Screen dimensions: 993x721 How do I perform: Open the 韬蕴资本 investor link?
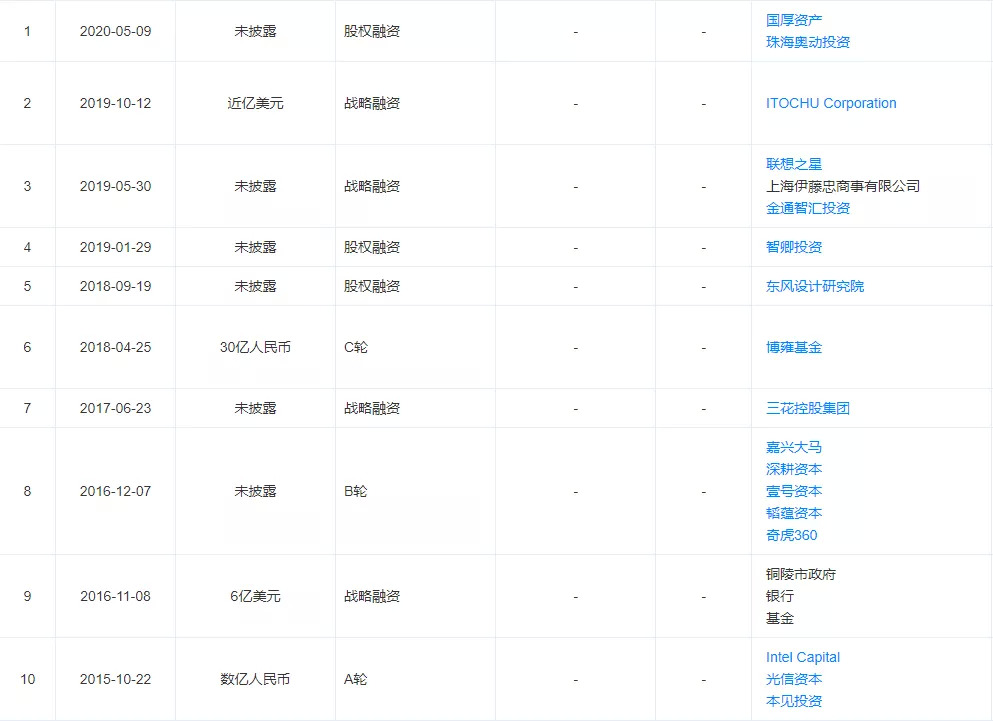click(794, 513)
